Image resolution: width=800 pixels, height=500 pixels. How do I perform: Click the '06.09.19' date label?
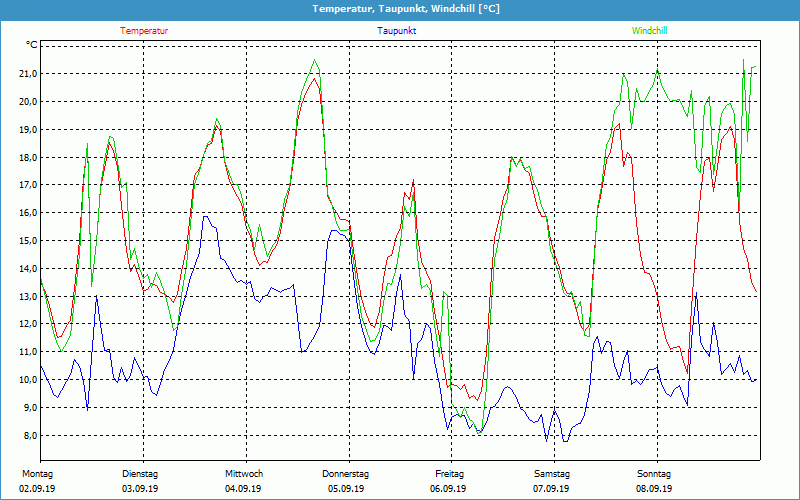(x=448, y=489)
